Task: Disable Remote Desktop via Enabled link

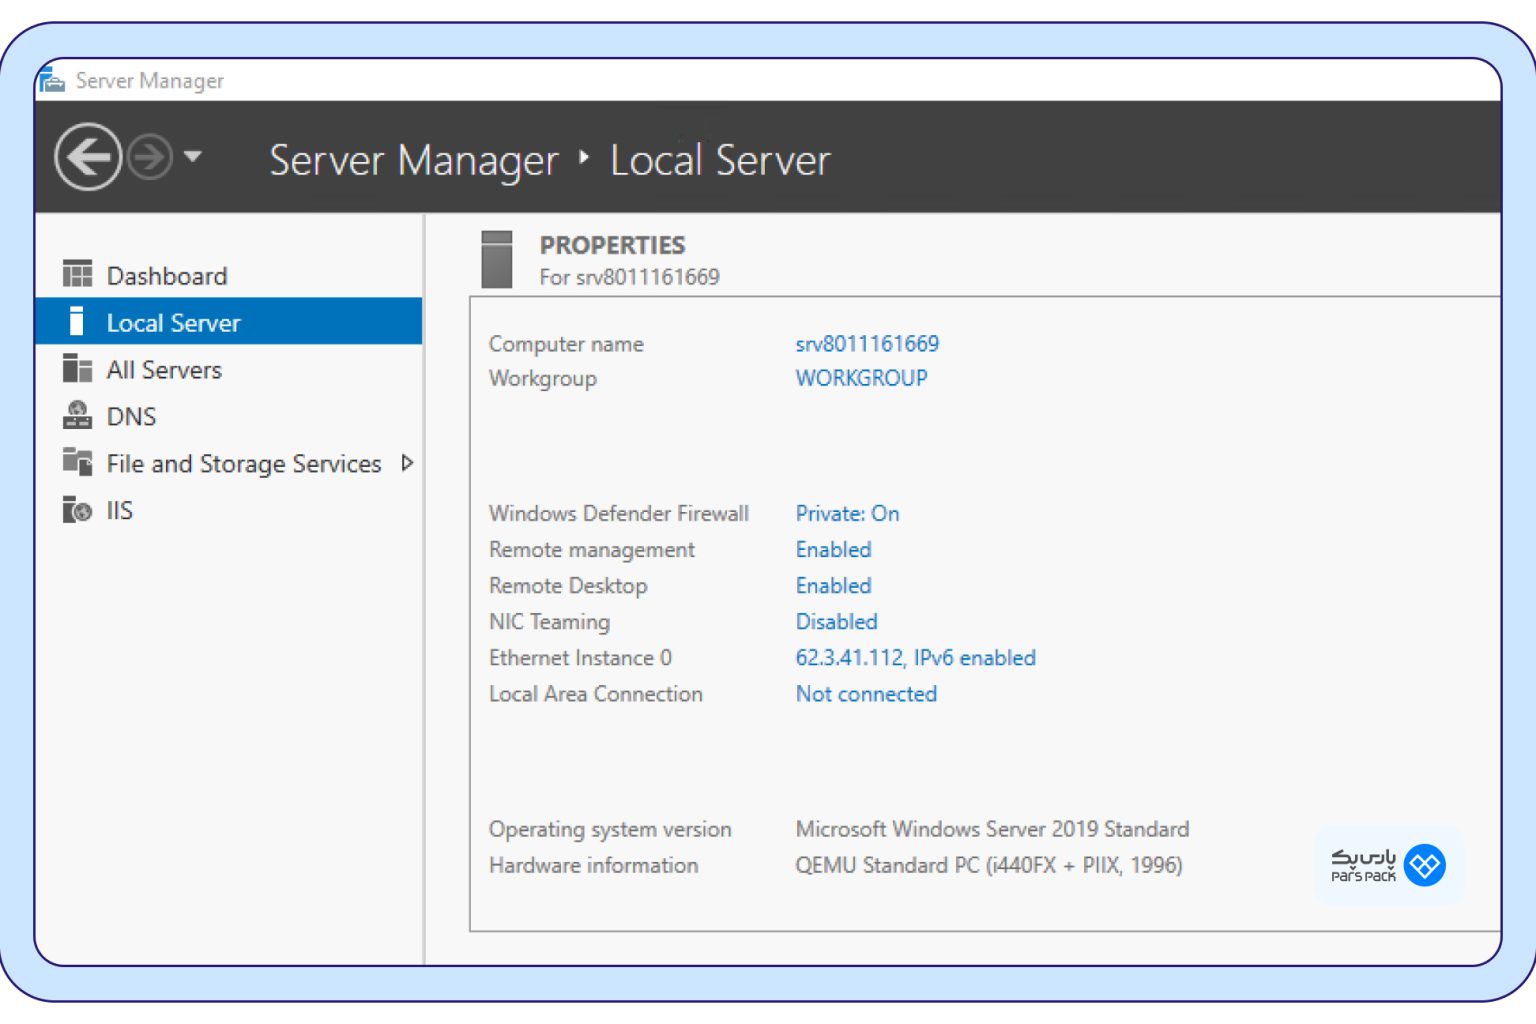Action: tap(833, 585)
